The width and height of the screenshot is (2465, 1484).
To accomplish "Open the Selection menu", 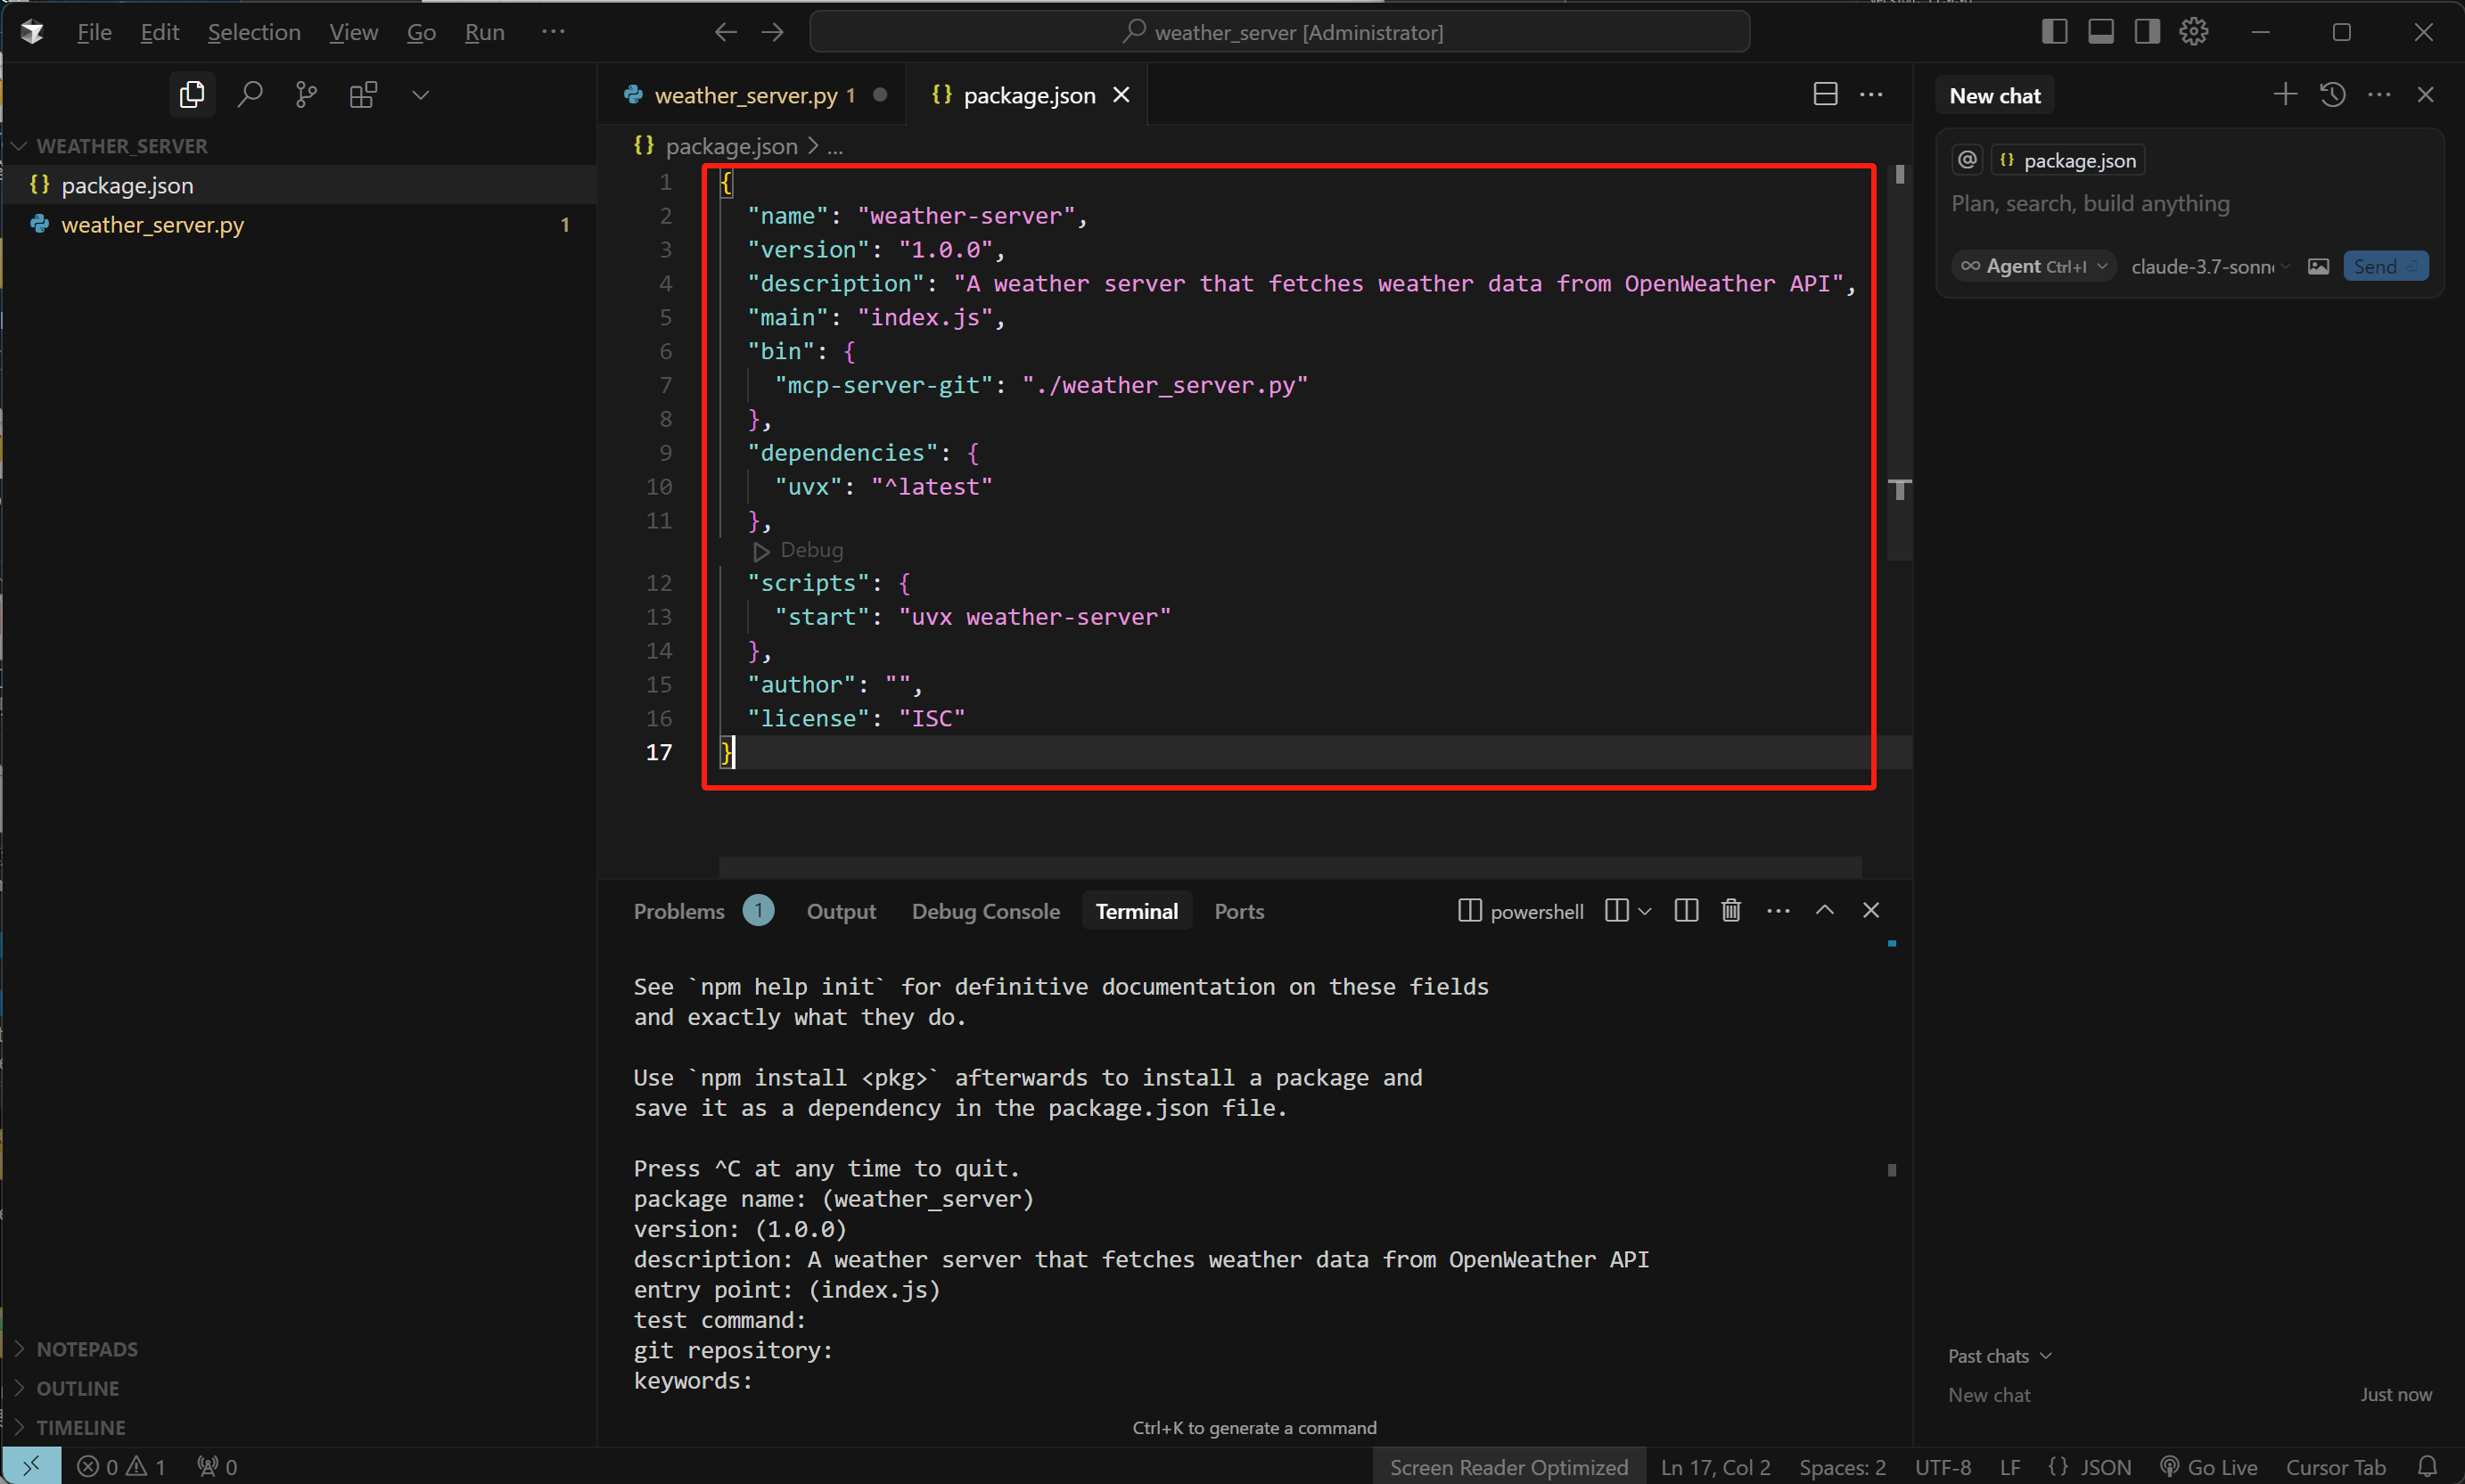I will (254, 32).
